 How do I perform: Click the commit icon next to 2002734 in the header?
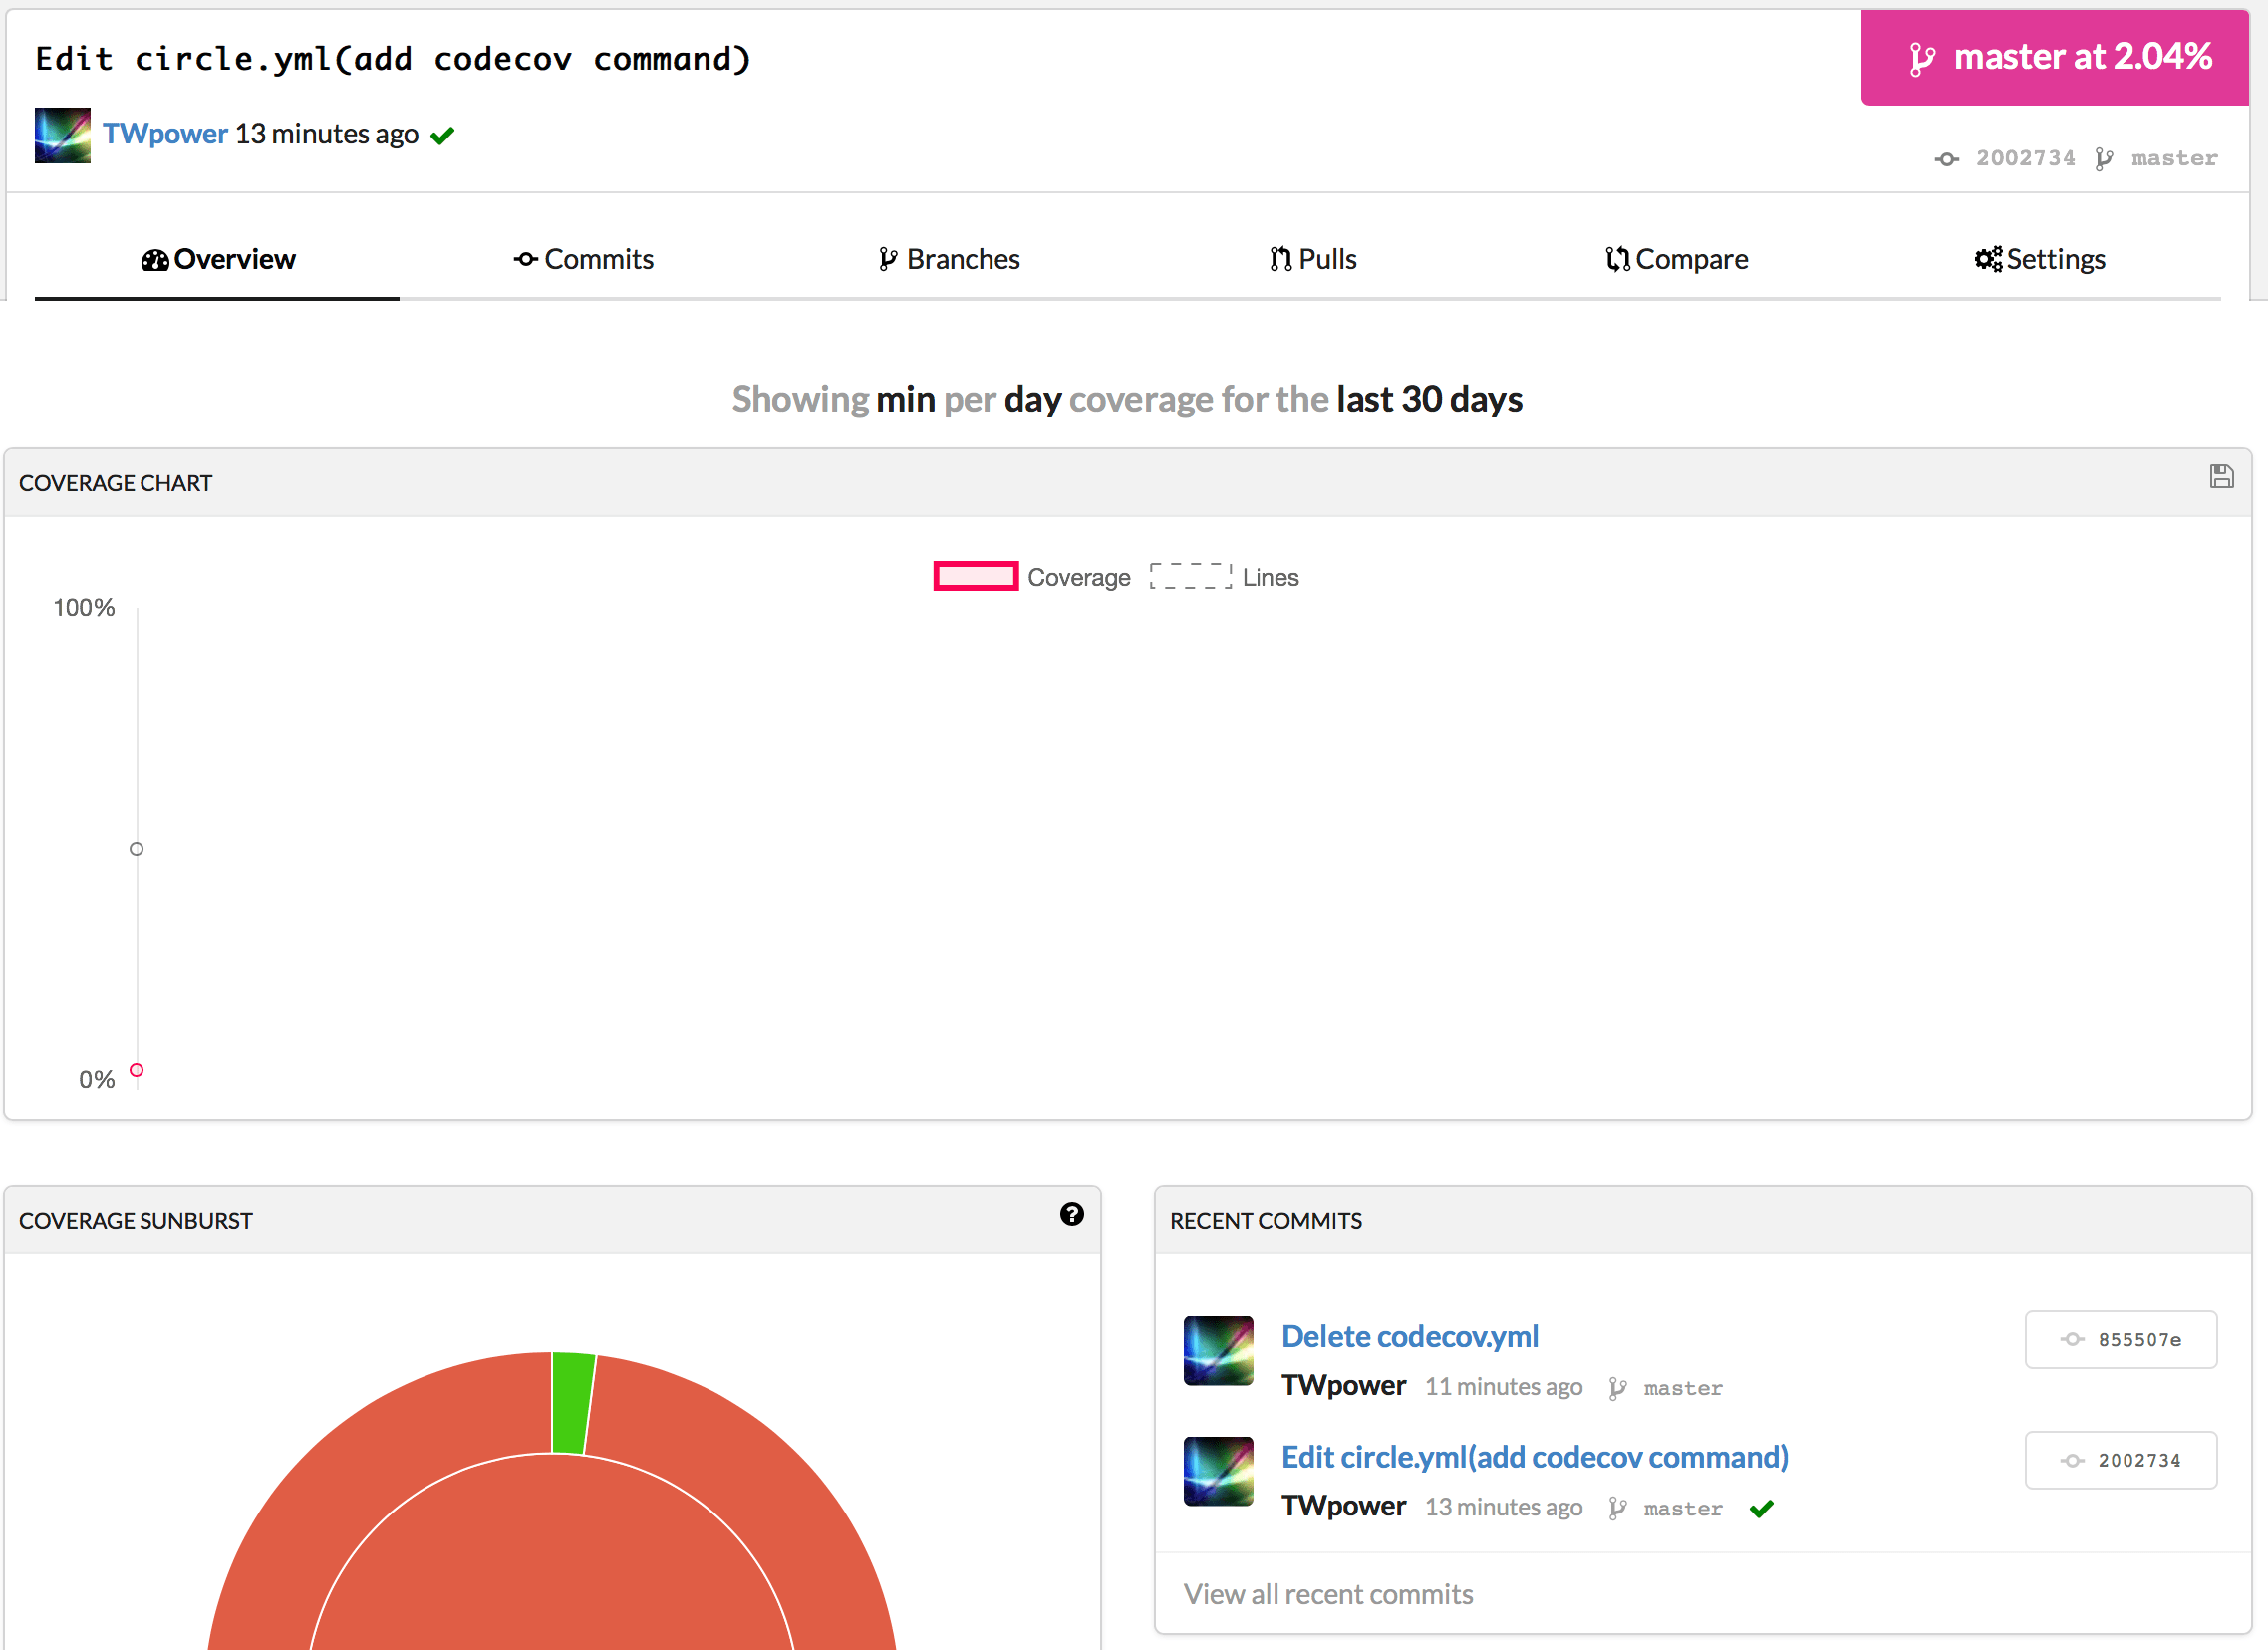coord(1945,159)
